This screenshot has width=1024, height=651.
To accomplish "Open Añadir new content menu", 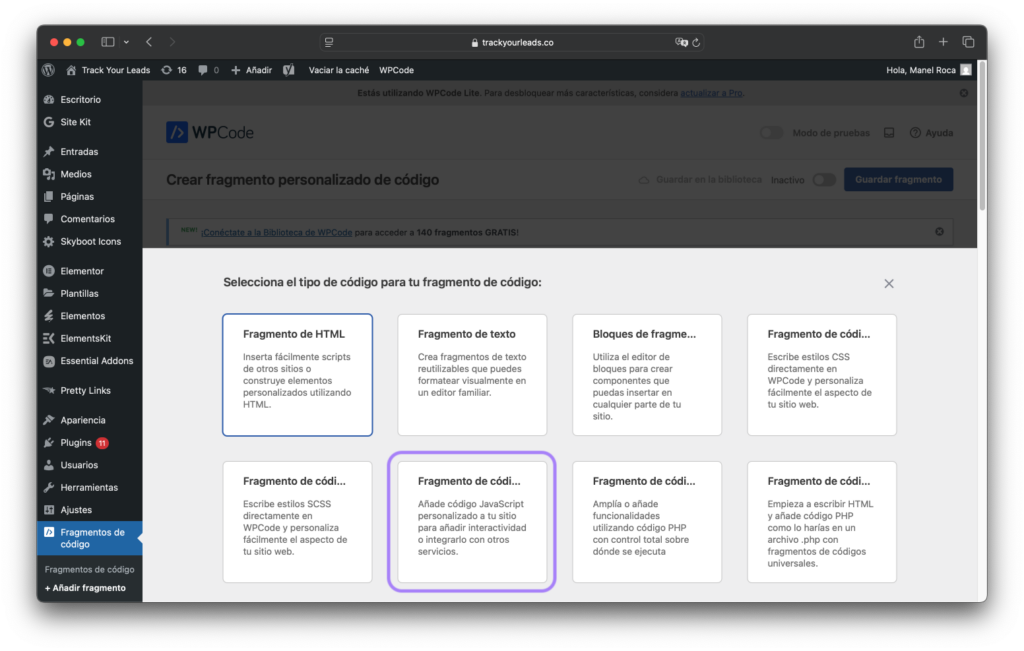I will click(251, 70).
